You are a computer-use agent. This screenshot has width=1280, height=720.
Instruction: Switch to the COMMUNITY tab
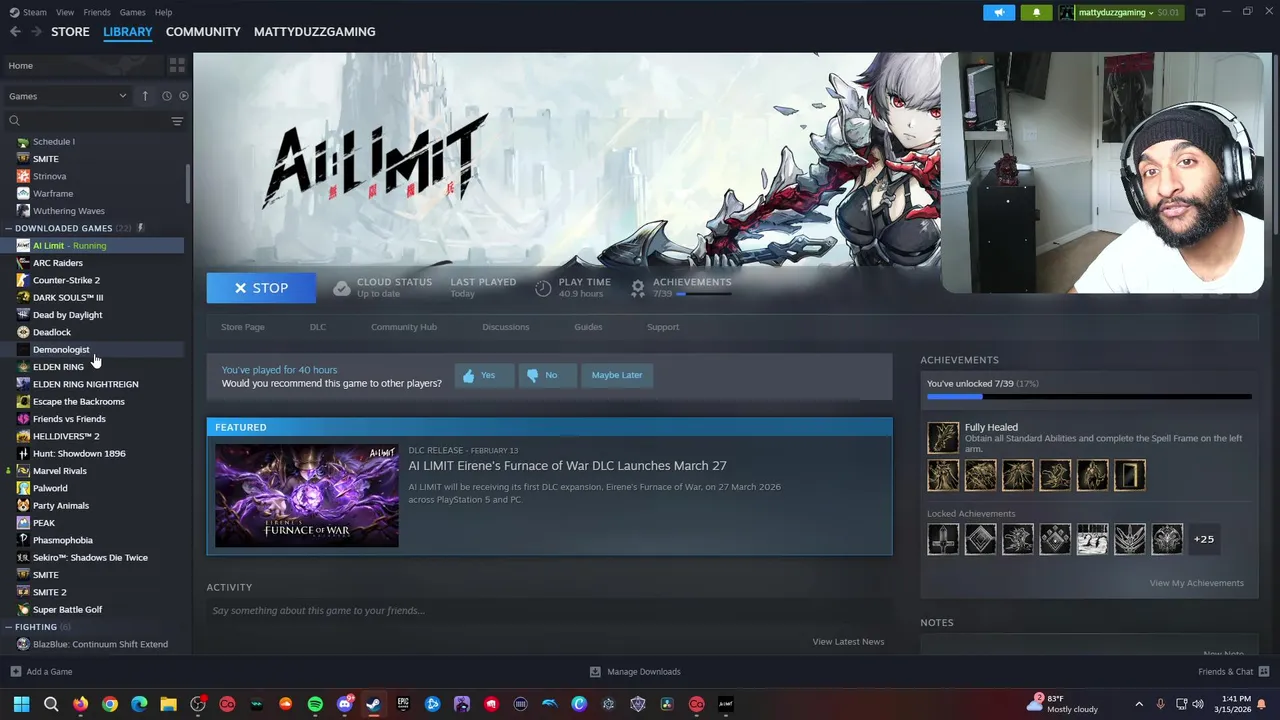point(203,32)
